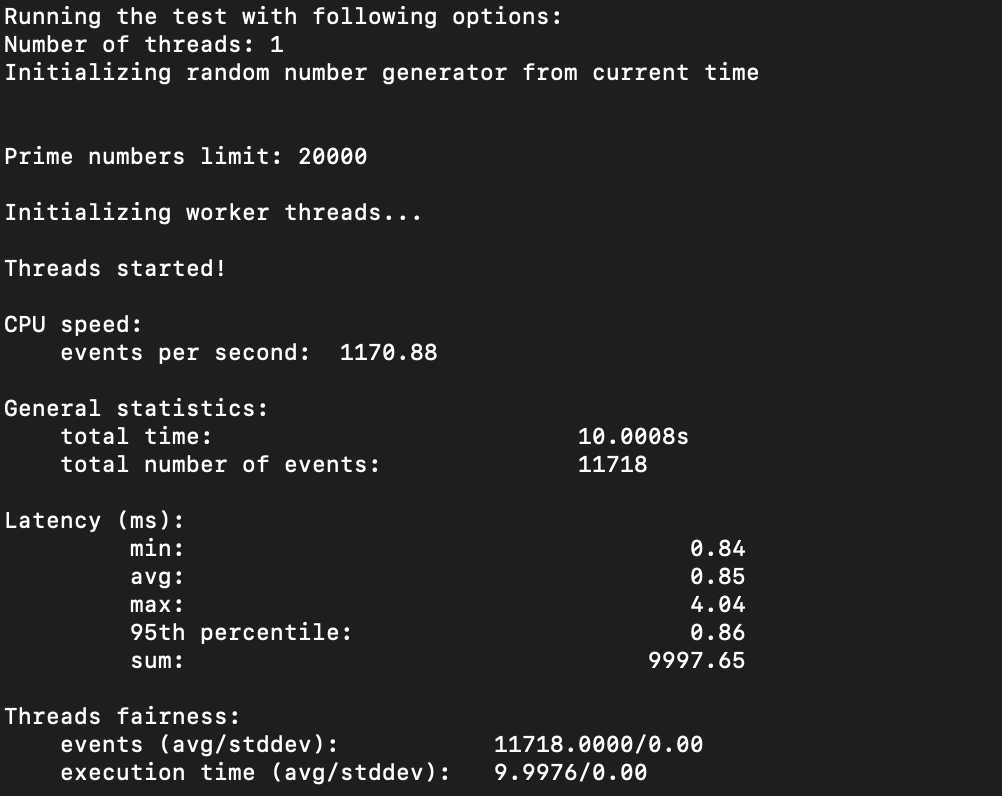
Task: Click the prime numbers limit value 20000
Action: 332,157
